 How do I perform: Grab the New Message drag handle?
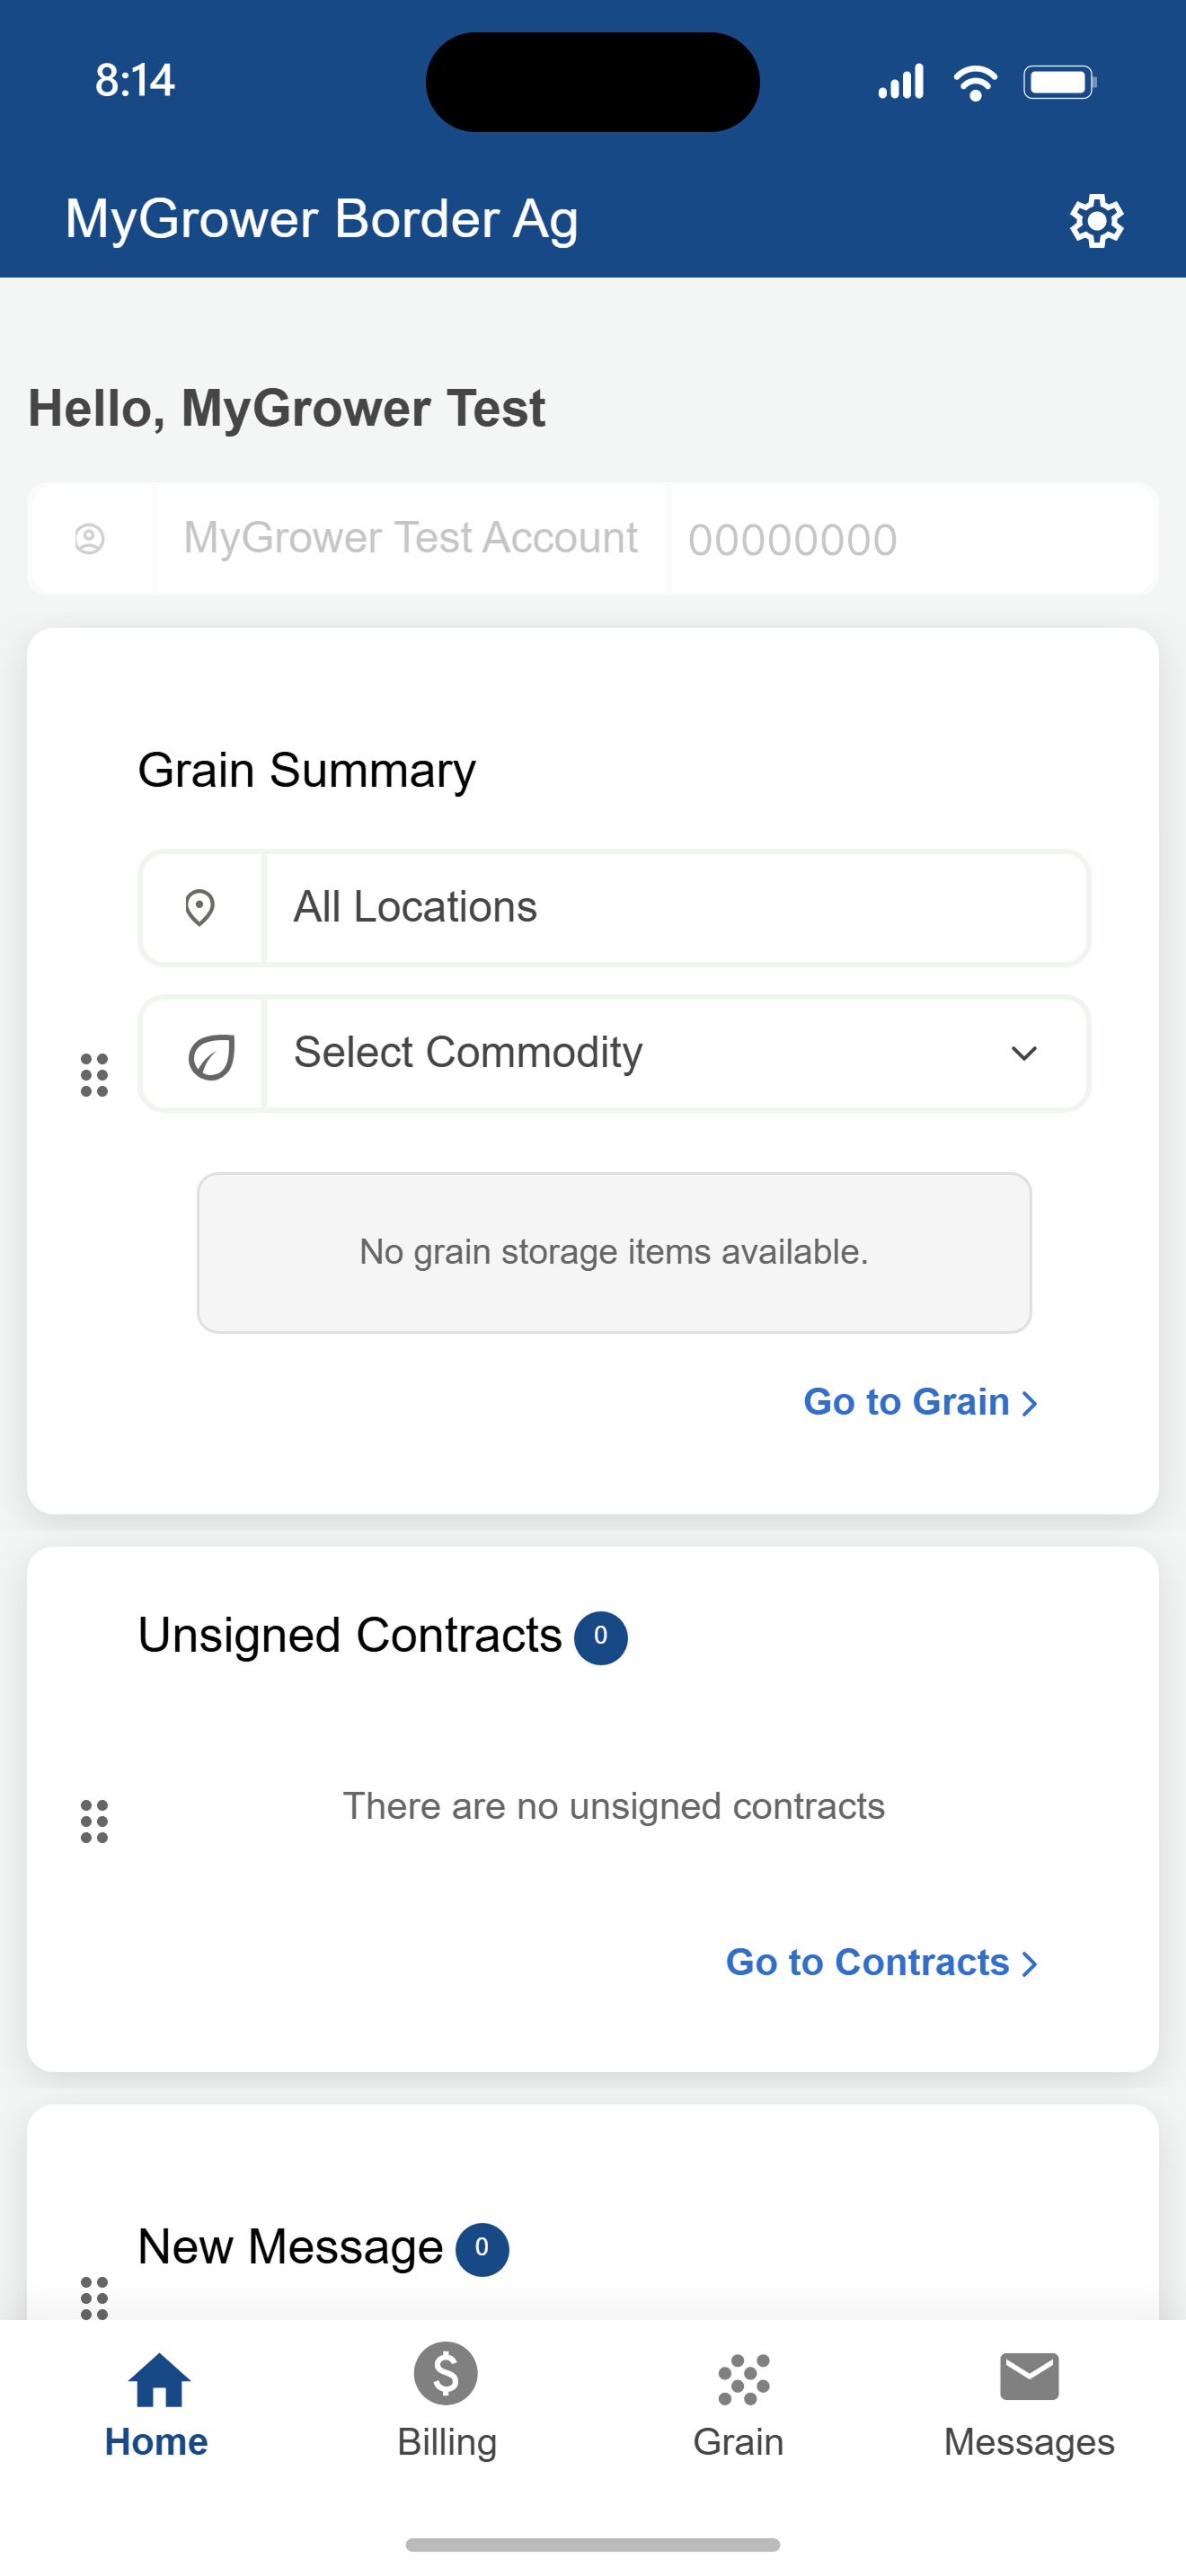pyautogui.click(x=94, y=2297)
